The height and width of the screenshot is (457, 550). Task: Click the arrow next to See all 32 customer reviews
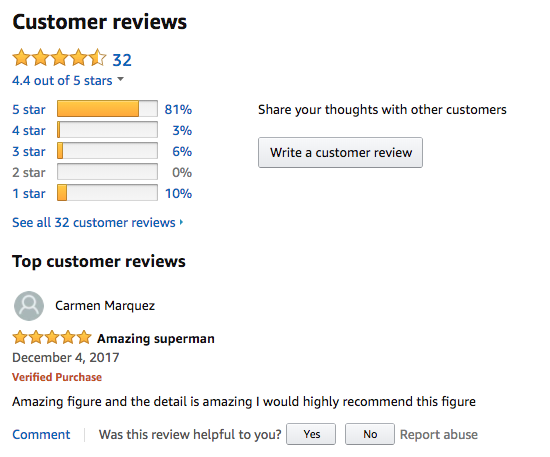pos(181,222)
